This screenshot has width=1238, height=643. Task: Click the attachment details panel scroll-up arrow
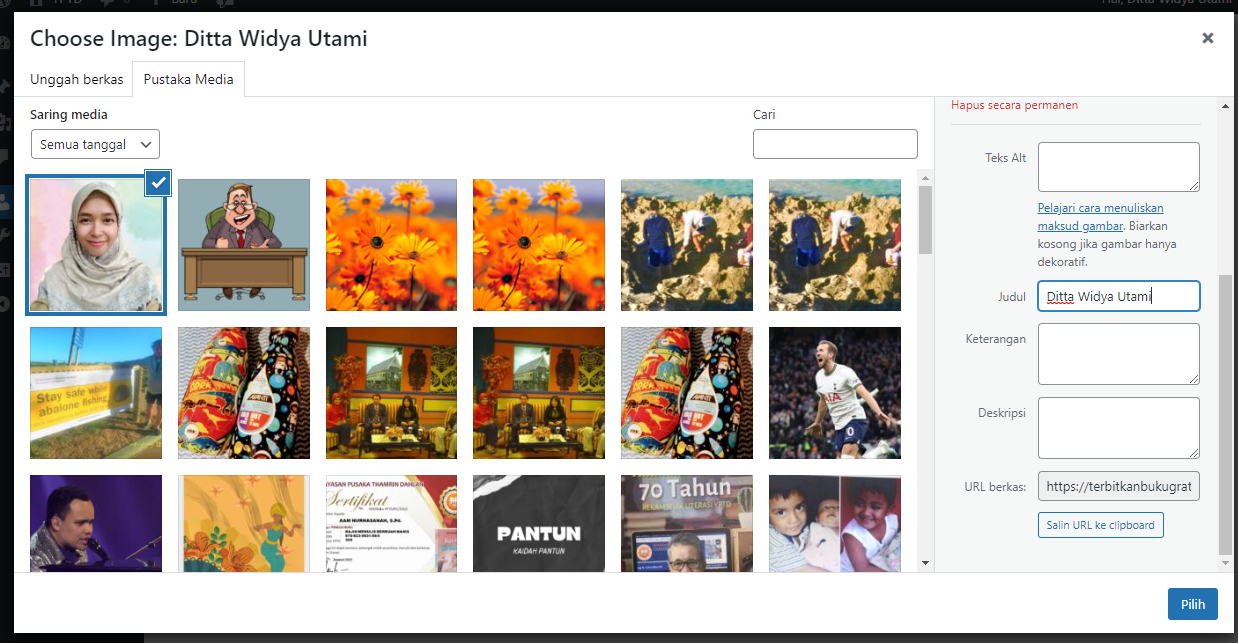coord(1226,105)
